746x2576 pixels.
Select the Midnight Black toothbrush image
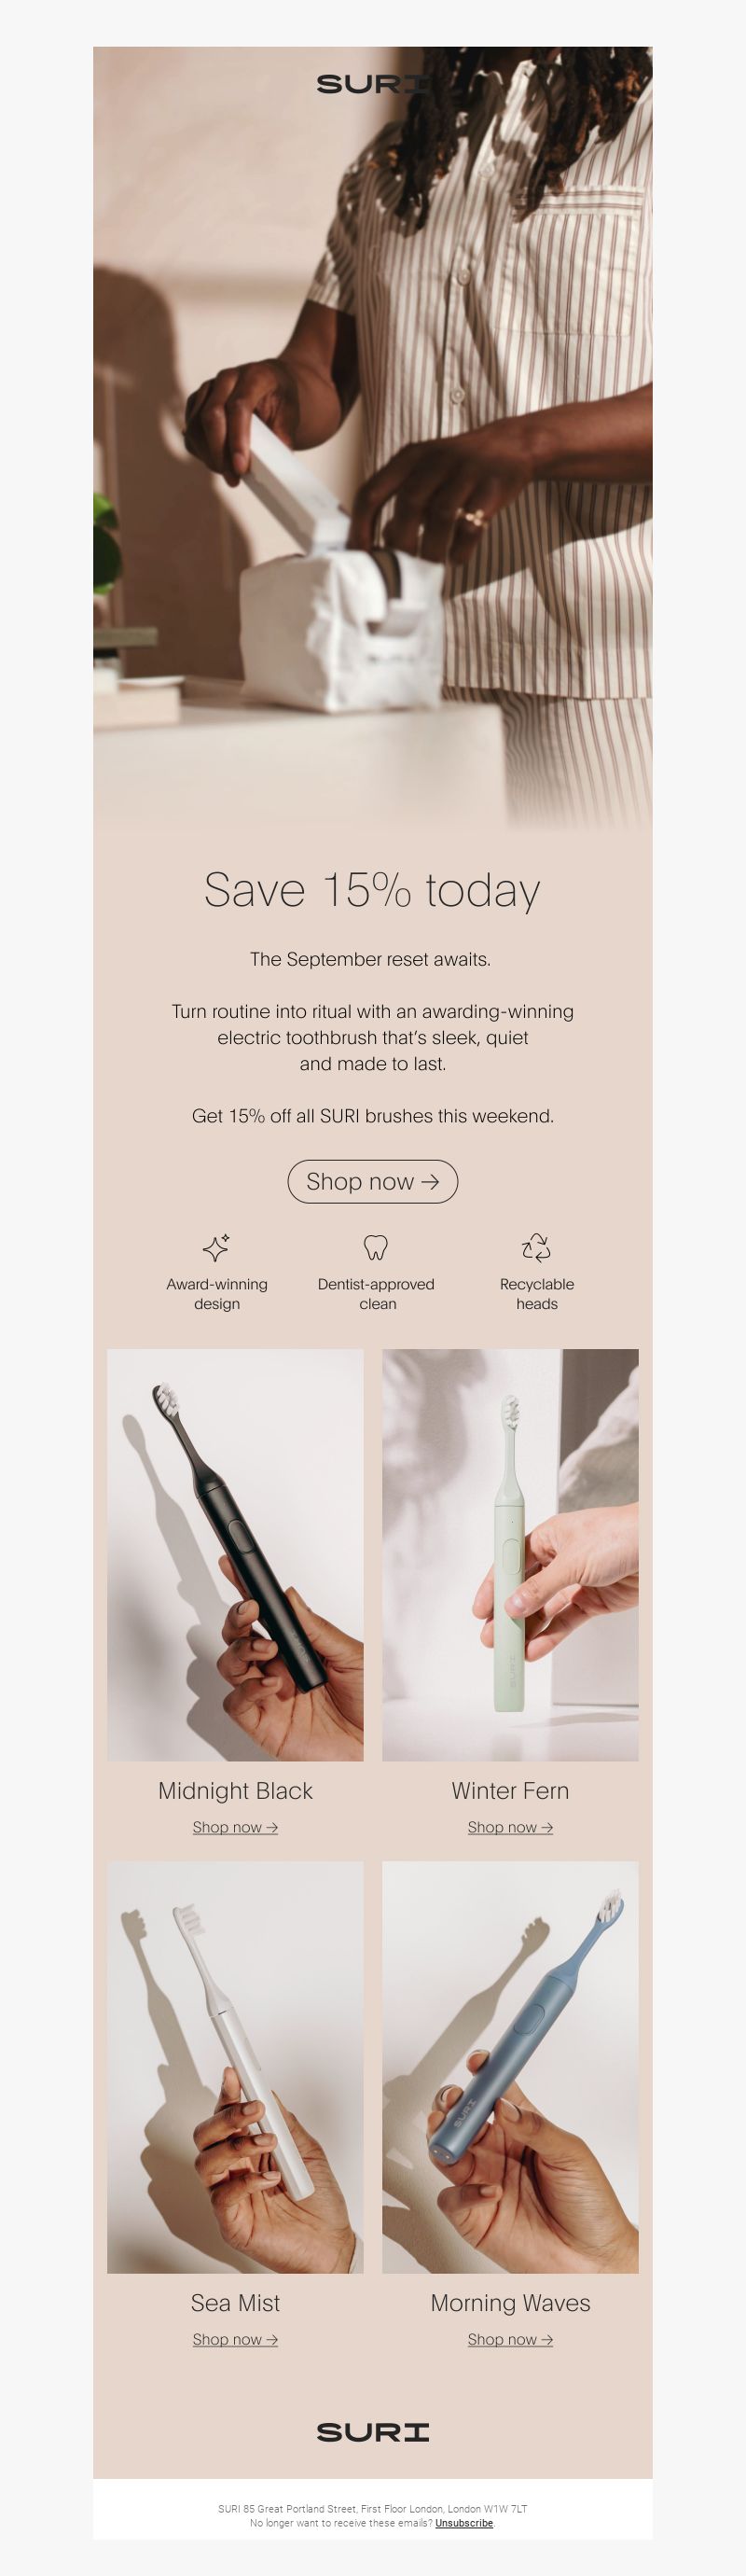click(235, 1555)
